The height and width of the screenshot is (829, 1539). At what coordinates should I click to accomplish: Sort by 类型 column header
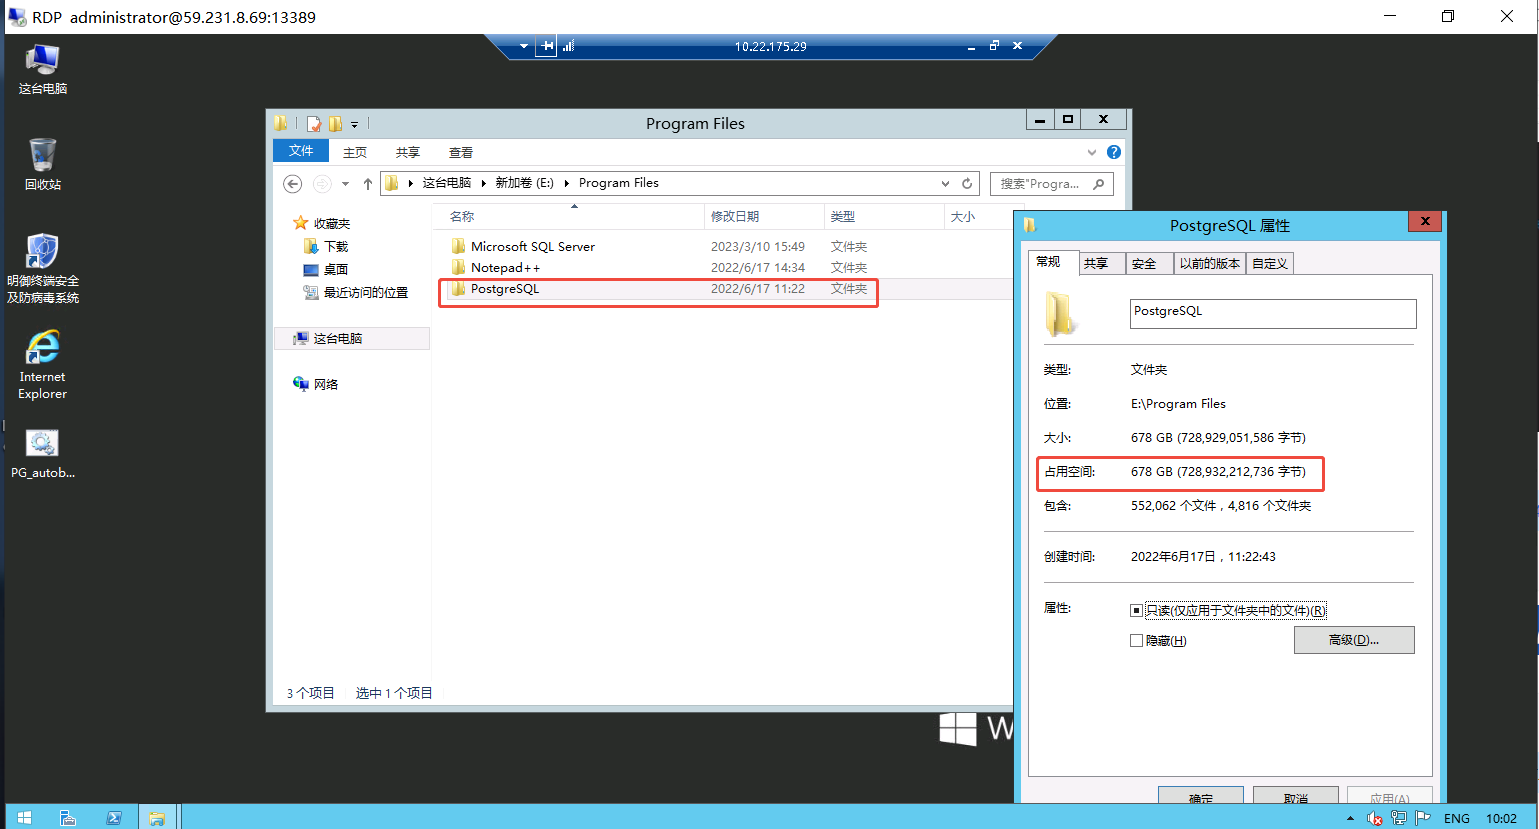tap(884, 216)
